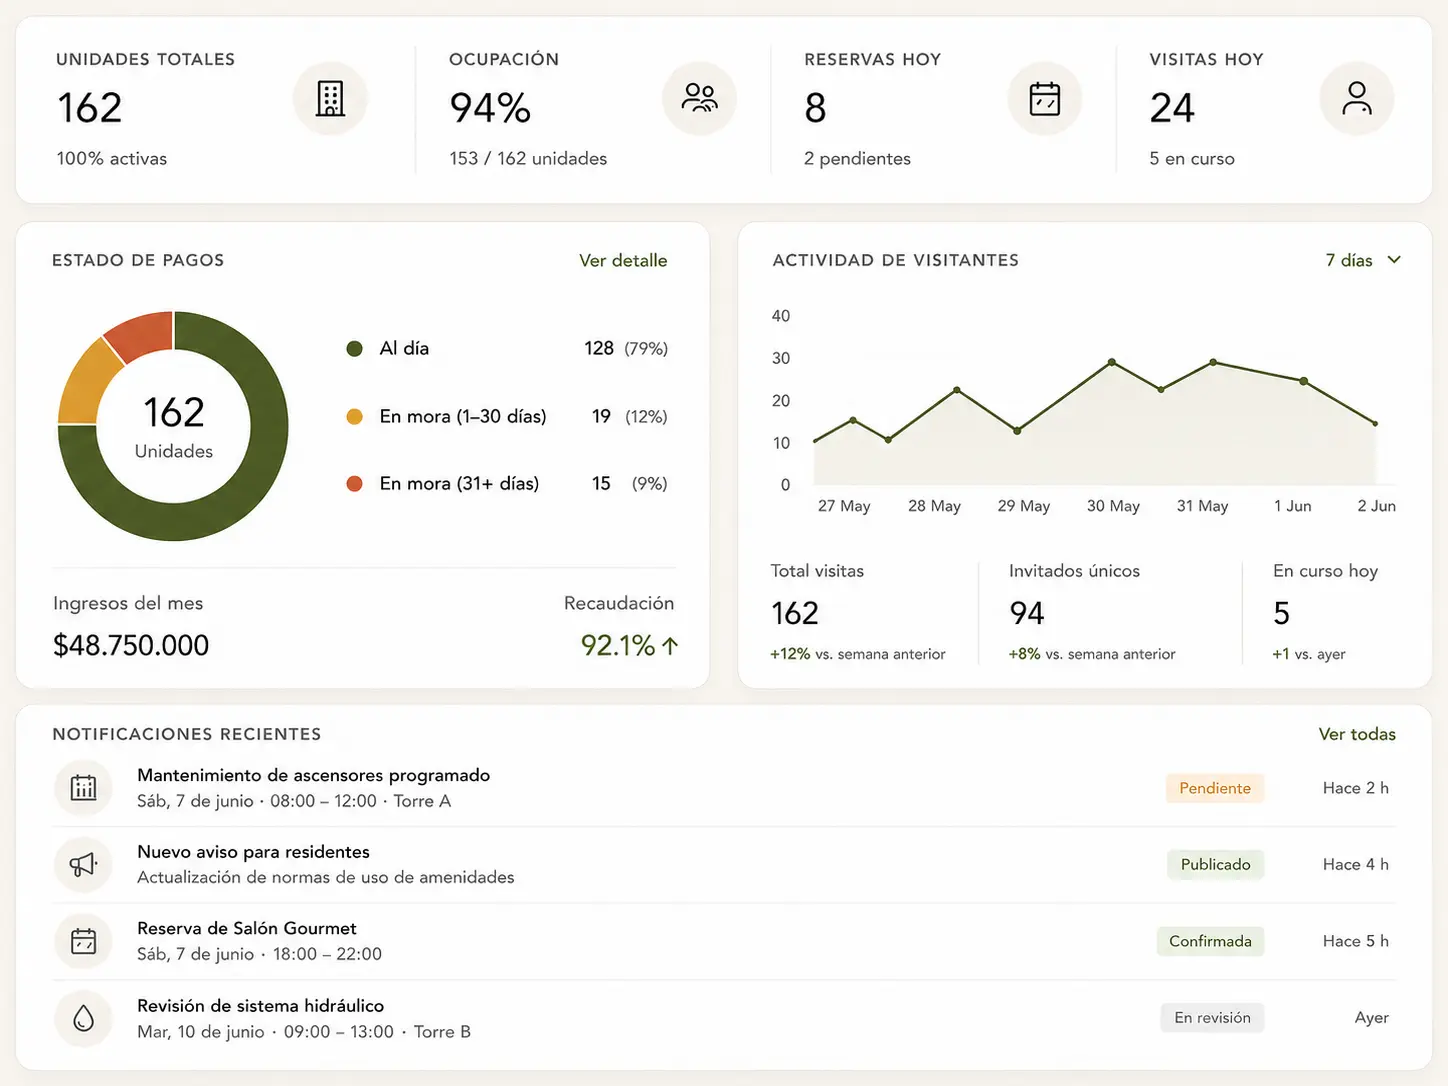1448x1086 pixels.
Task: Click the 2 Jun data point on chart
Action: pos(1375,424)
